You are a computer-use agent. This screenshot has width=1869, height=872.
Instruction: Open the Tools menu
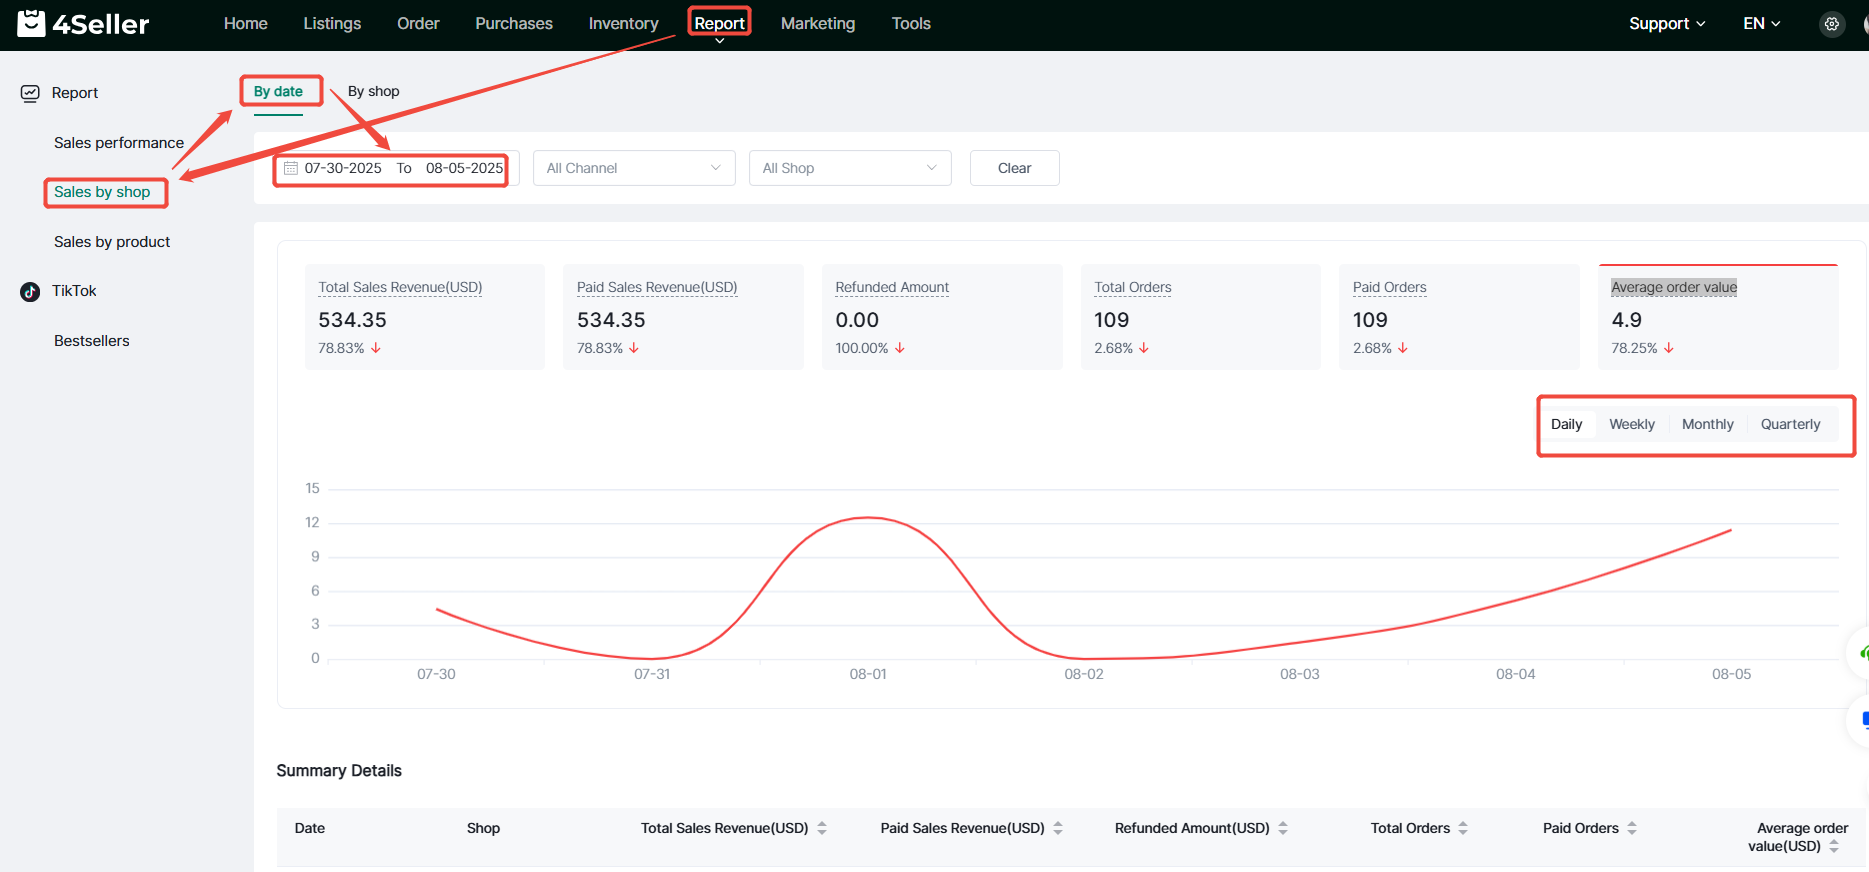point(911,24)
